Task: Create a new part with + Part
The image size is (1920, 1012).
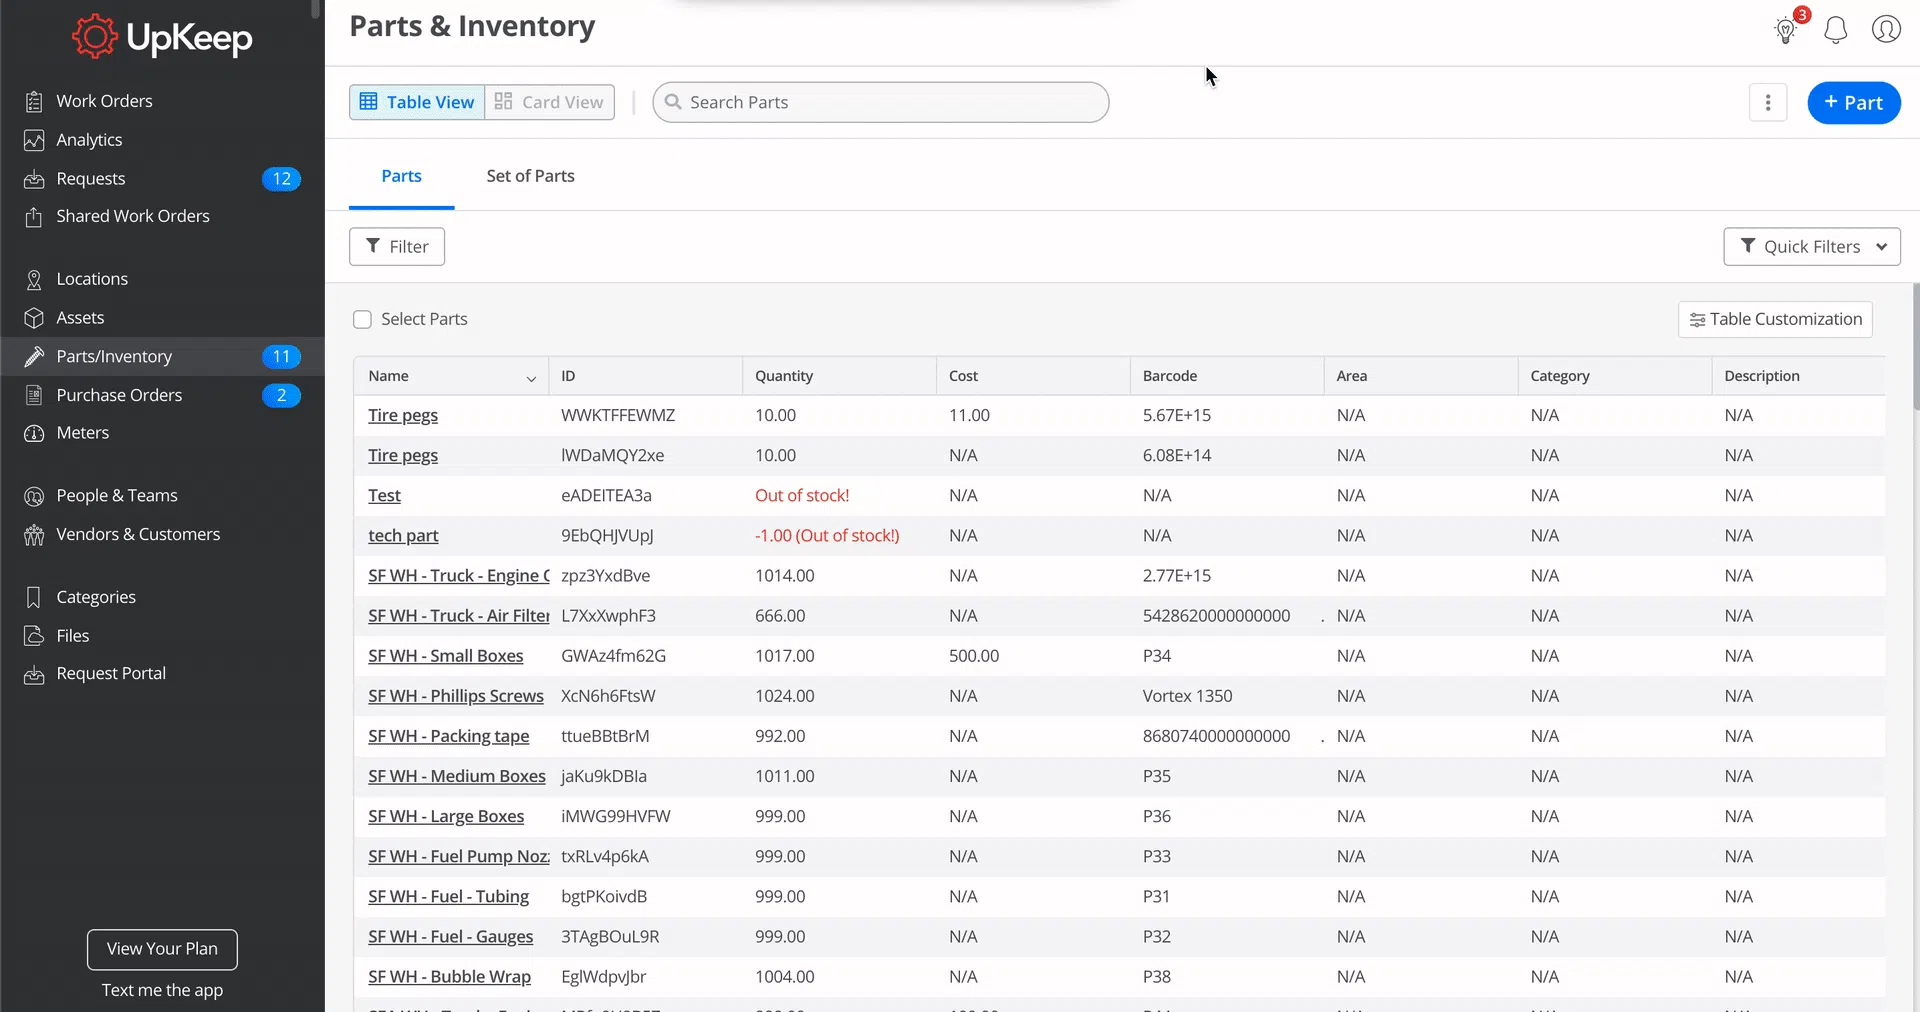Action: [x=1853, y=102]
